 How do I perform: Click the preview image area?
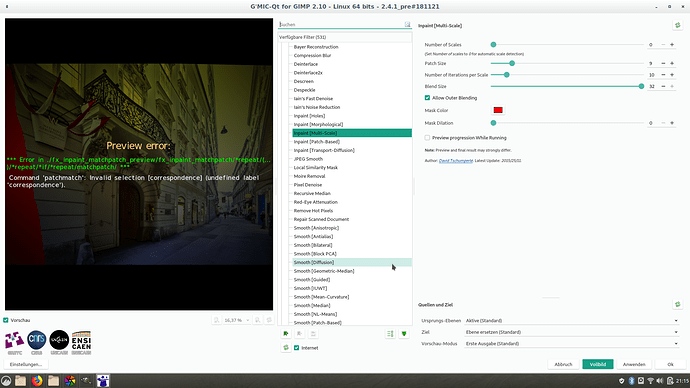[x=139, y=164]
